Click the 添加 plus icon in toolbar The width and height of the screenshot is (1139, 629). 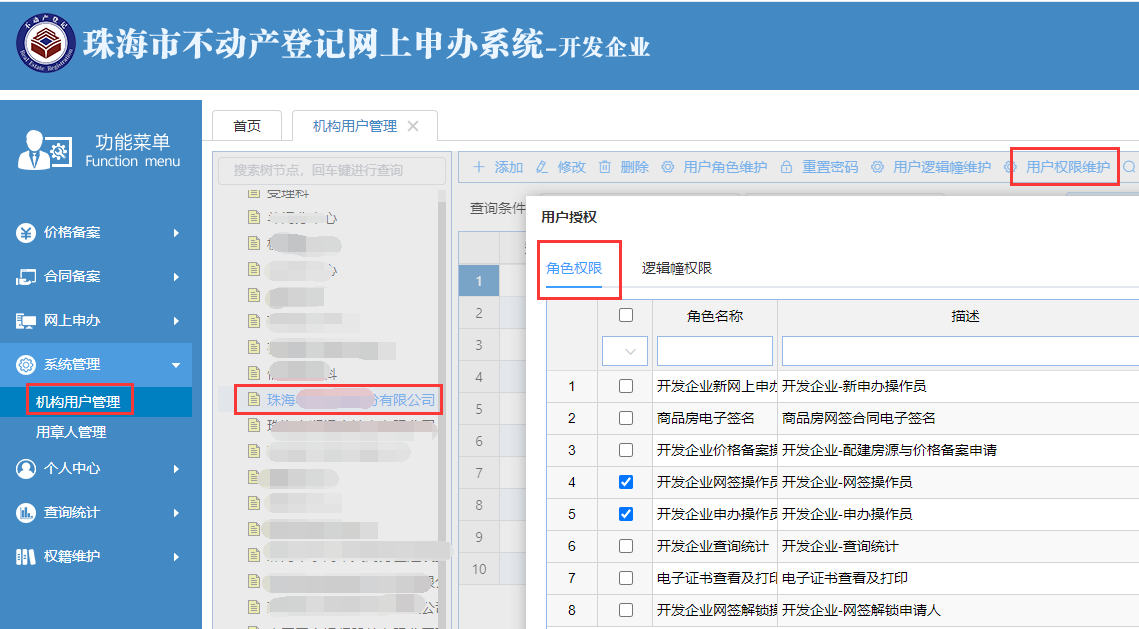pyautogui.click(x=479, y=167)
